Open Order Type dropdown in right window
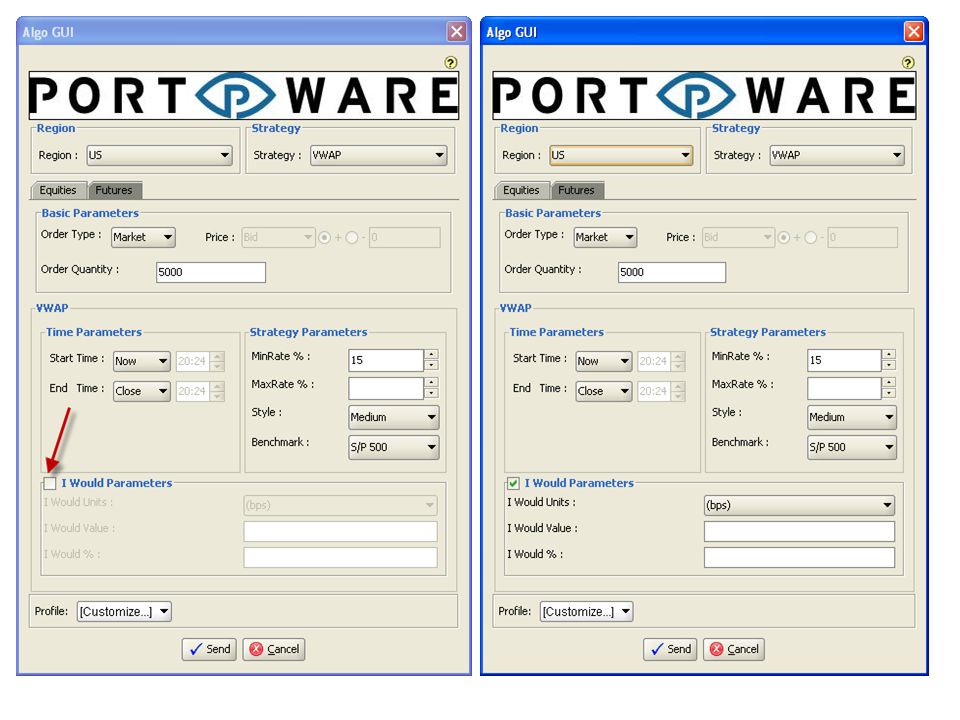960x720 pixels. pyautogui.click(x=605, y=238)
